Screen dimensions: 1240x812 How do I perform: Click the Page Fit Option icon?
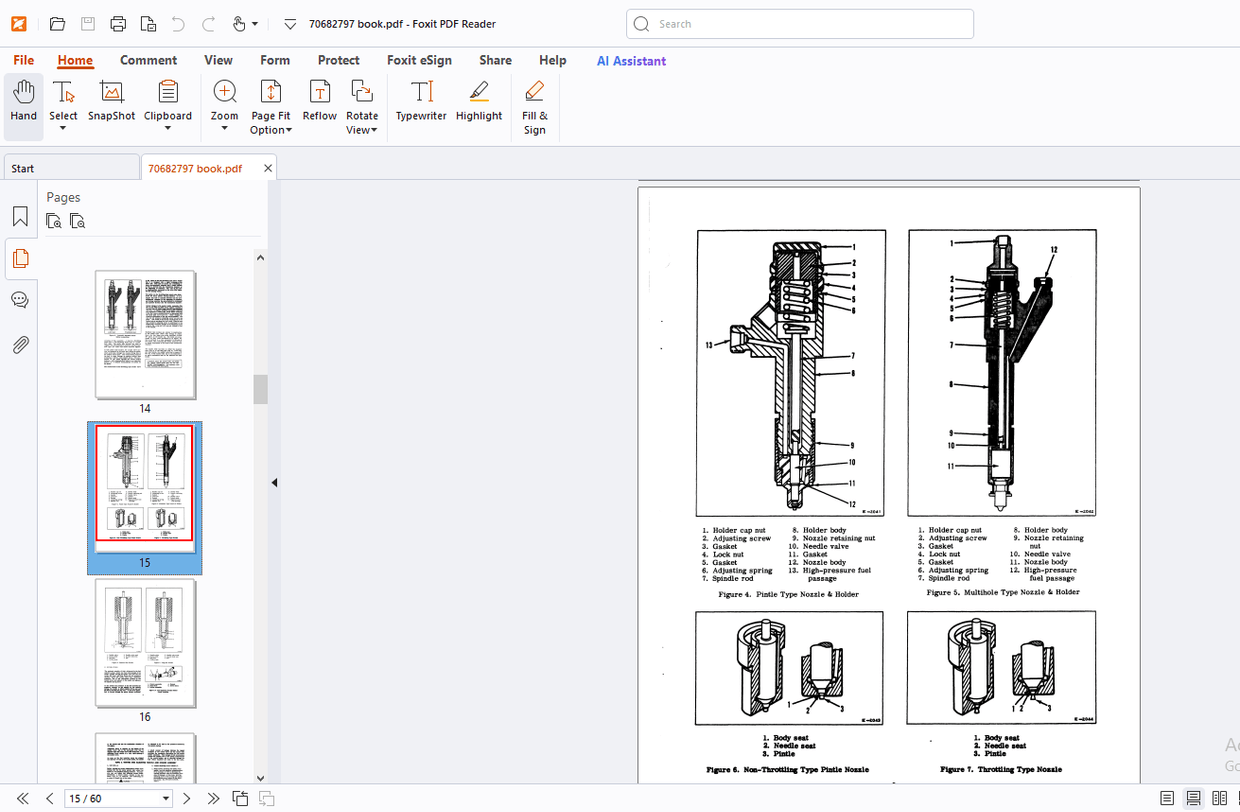[270, 92]
